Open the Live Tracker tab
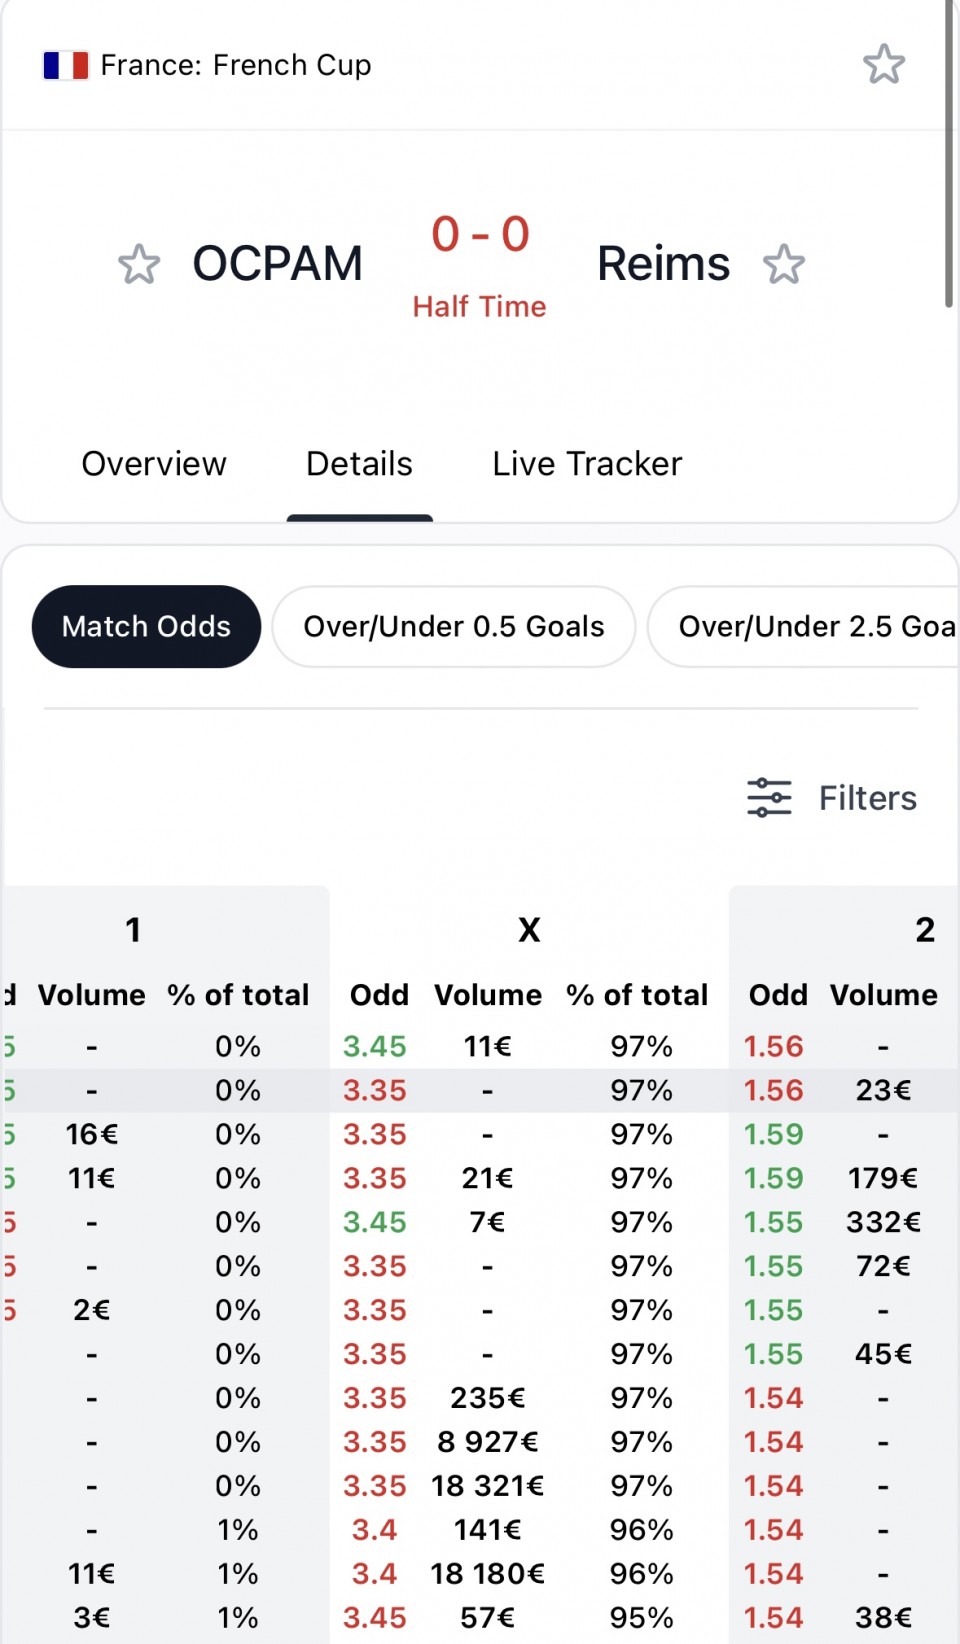 (587, 464)
